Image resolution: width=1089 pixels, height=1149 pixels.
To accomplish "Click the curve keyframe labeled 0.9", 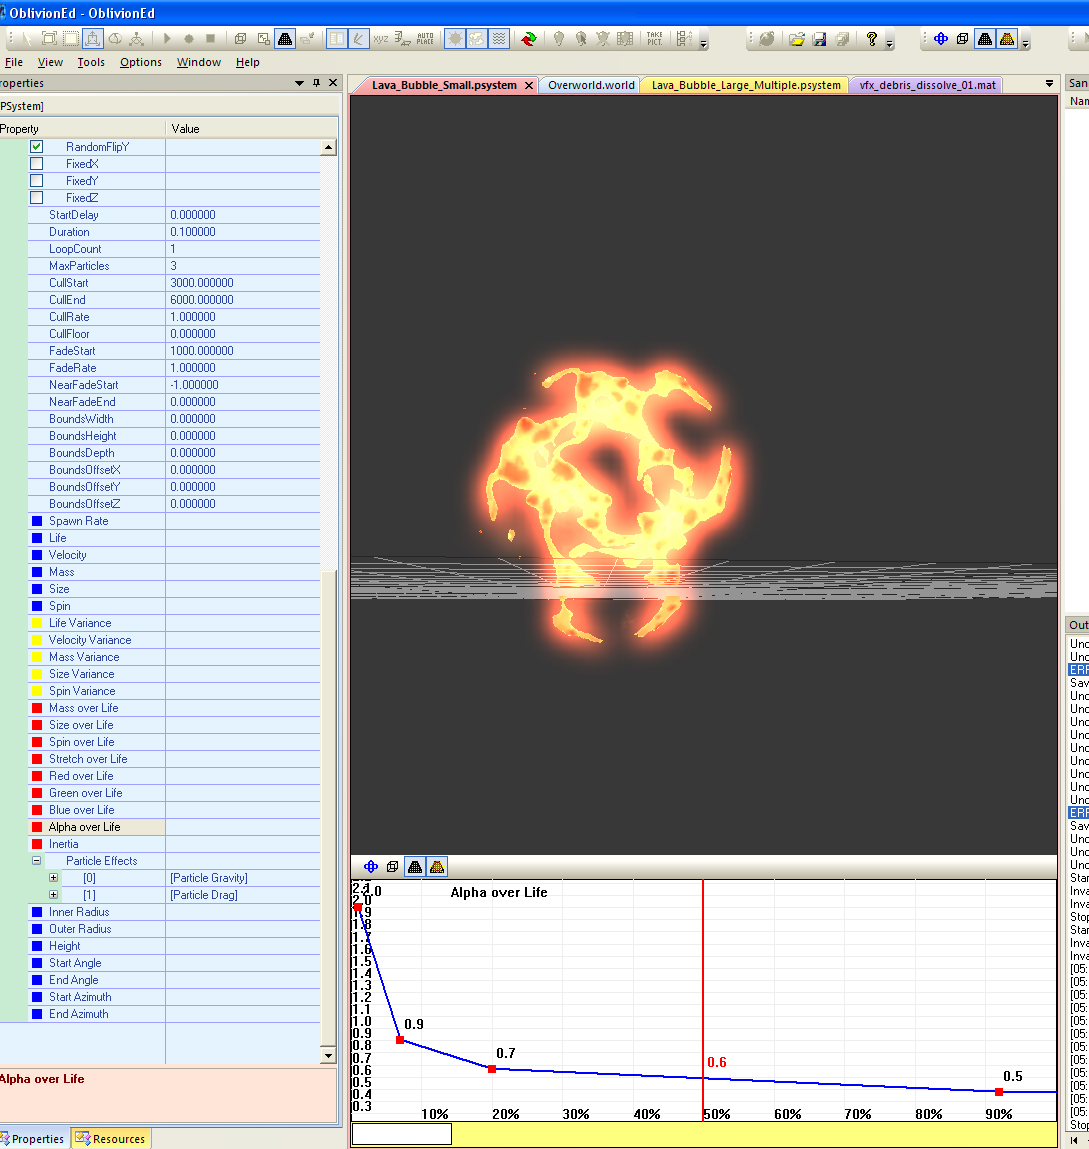I will pos(400,1040).
